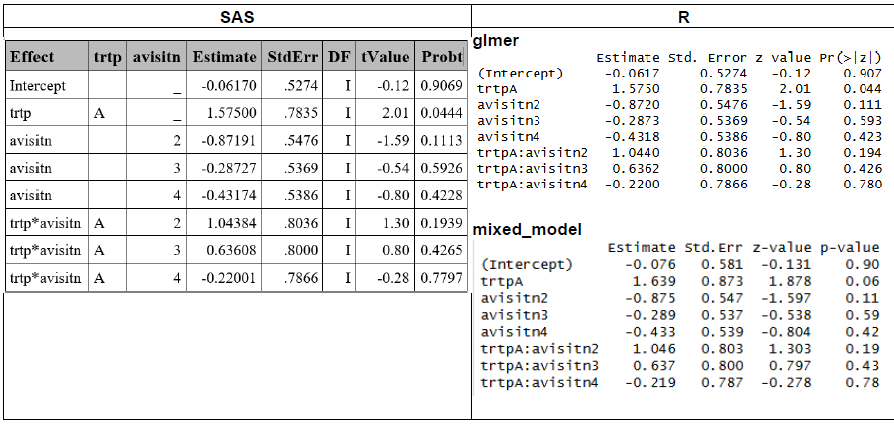Click the glmer heading
This screenshot has height=425, width=894.
[x=496, y=41]
